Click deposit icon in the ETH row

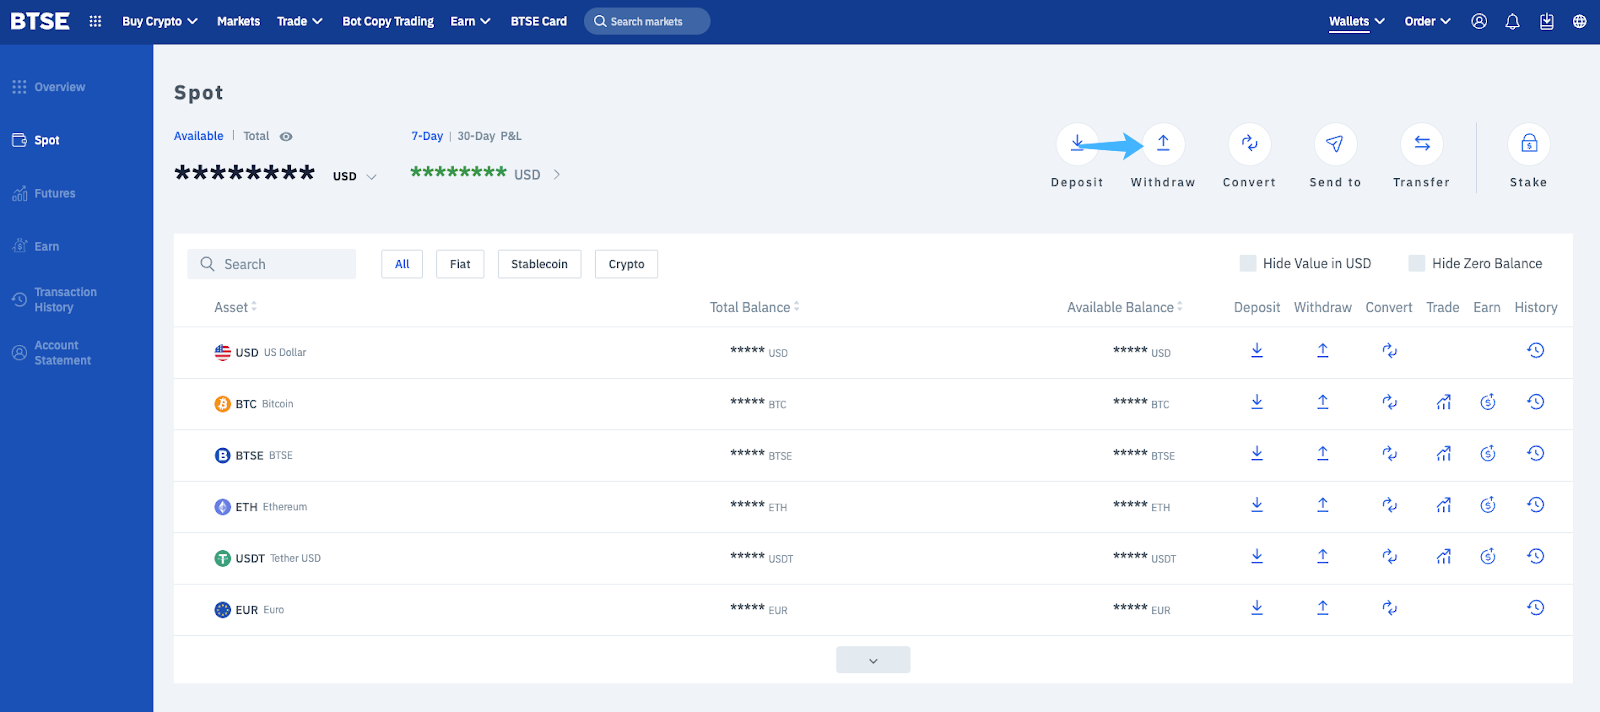click(1257, 505)
